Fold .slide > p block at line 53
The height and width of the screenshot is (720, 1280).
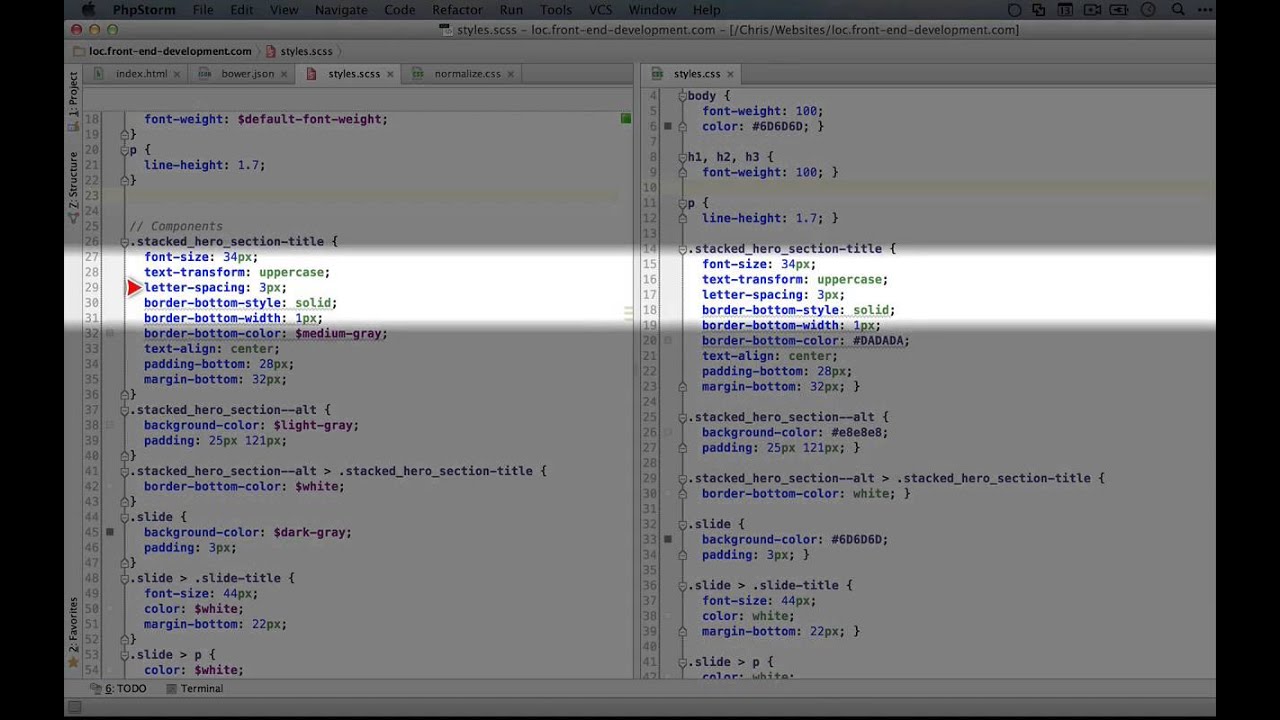pos(125,655)
